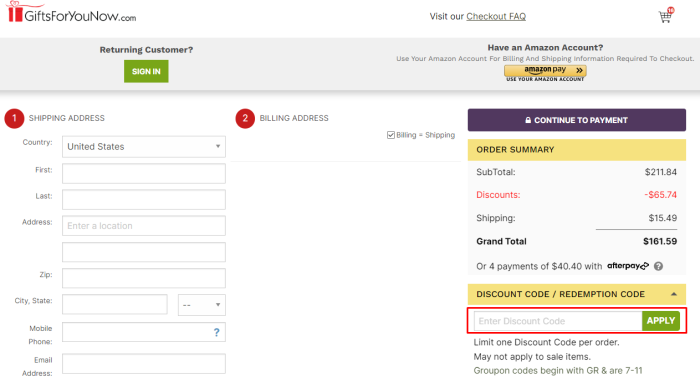Click the Last name field
The height and width of the screenshot is (383, 700).
point(144,200)
